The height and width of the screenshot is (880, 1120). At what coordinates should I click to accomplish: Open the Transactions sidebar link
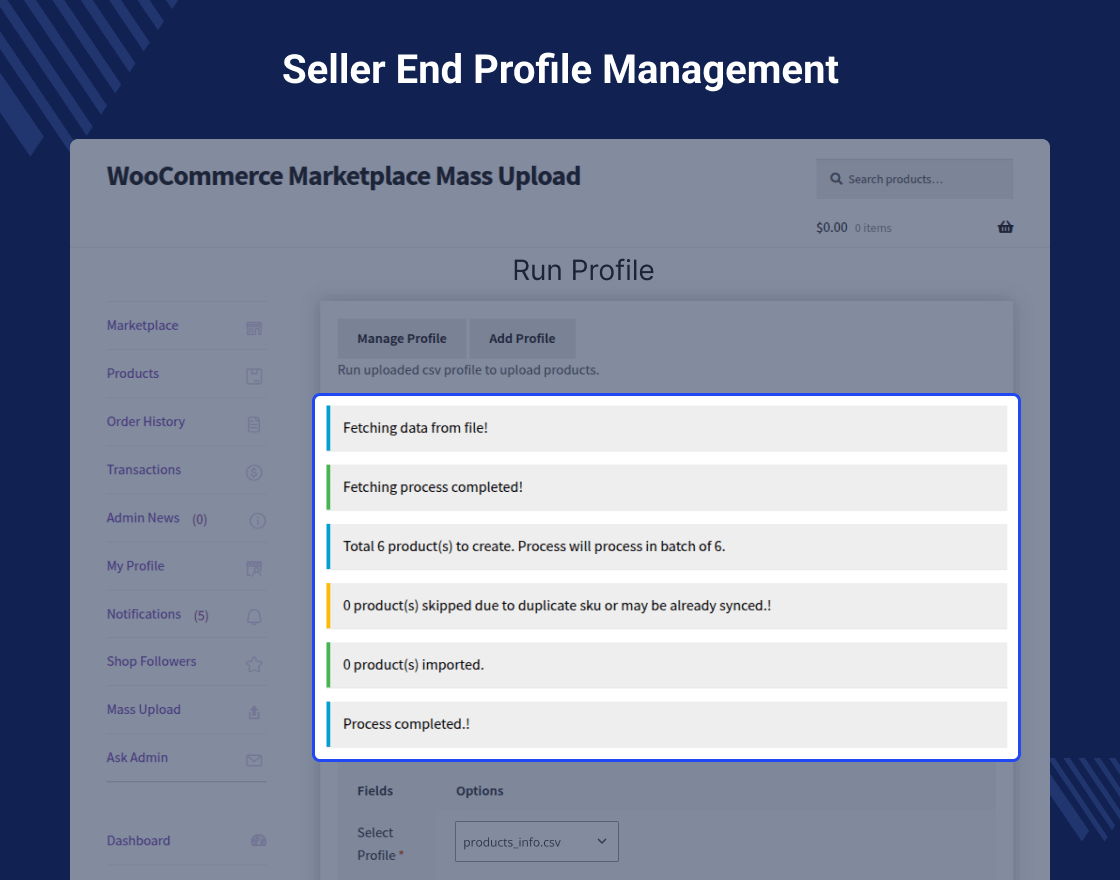pyautogui.click(x=144, y=470)
